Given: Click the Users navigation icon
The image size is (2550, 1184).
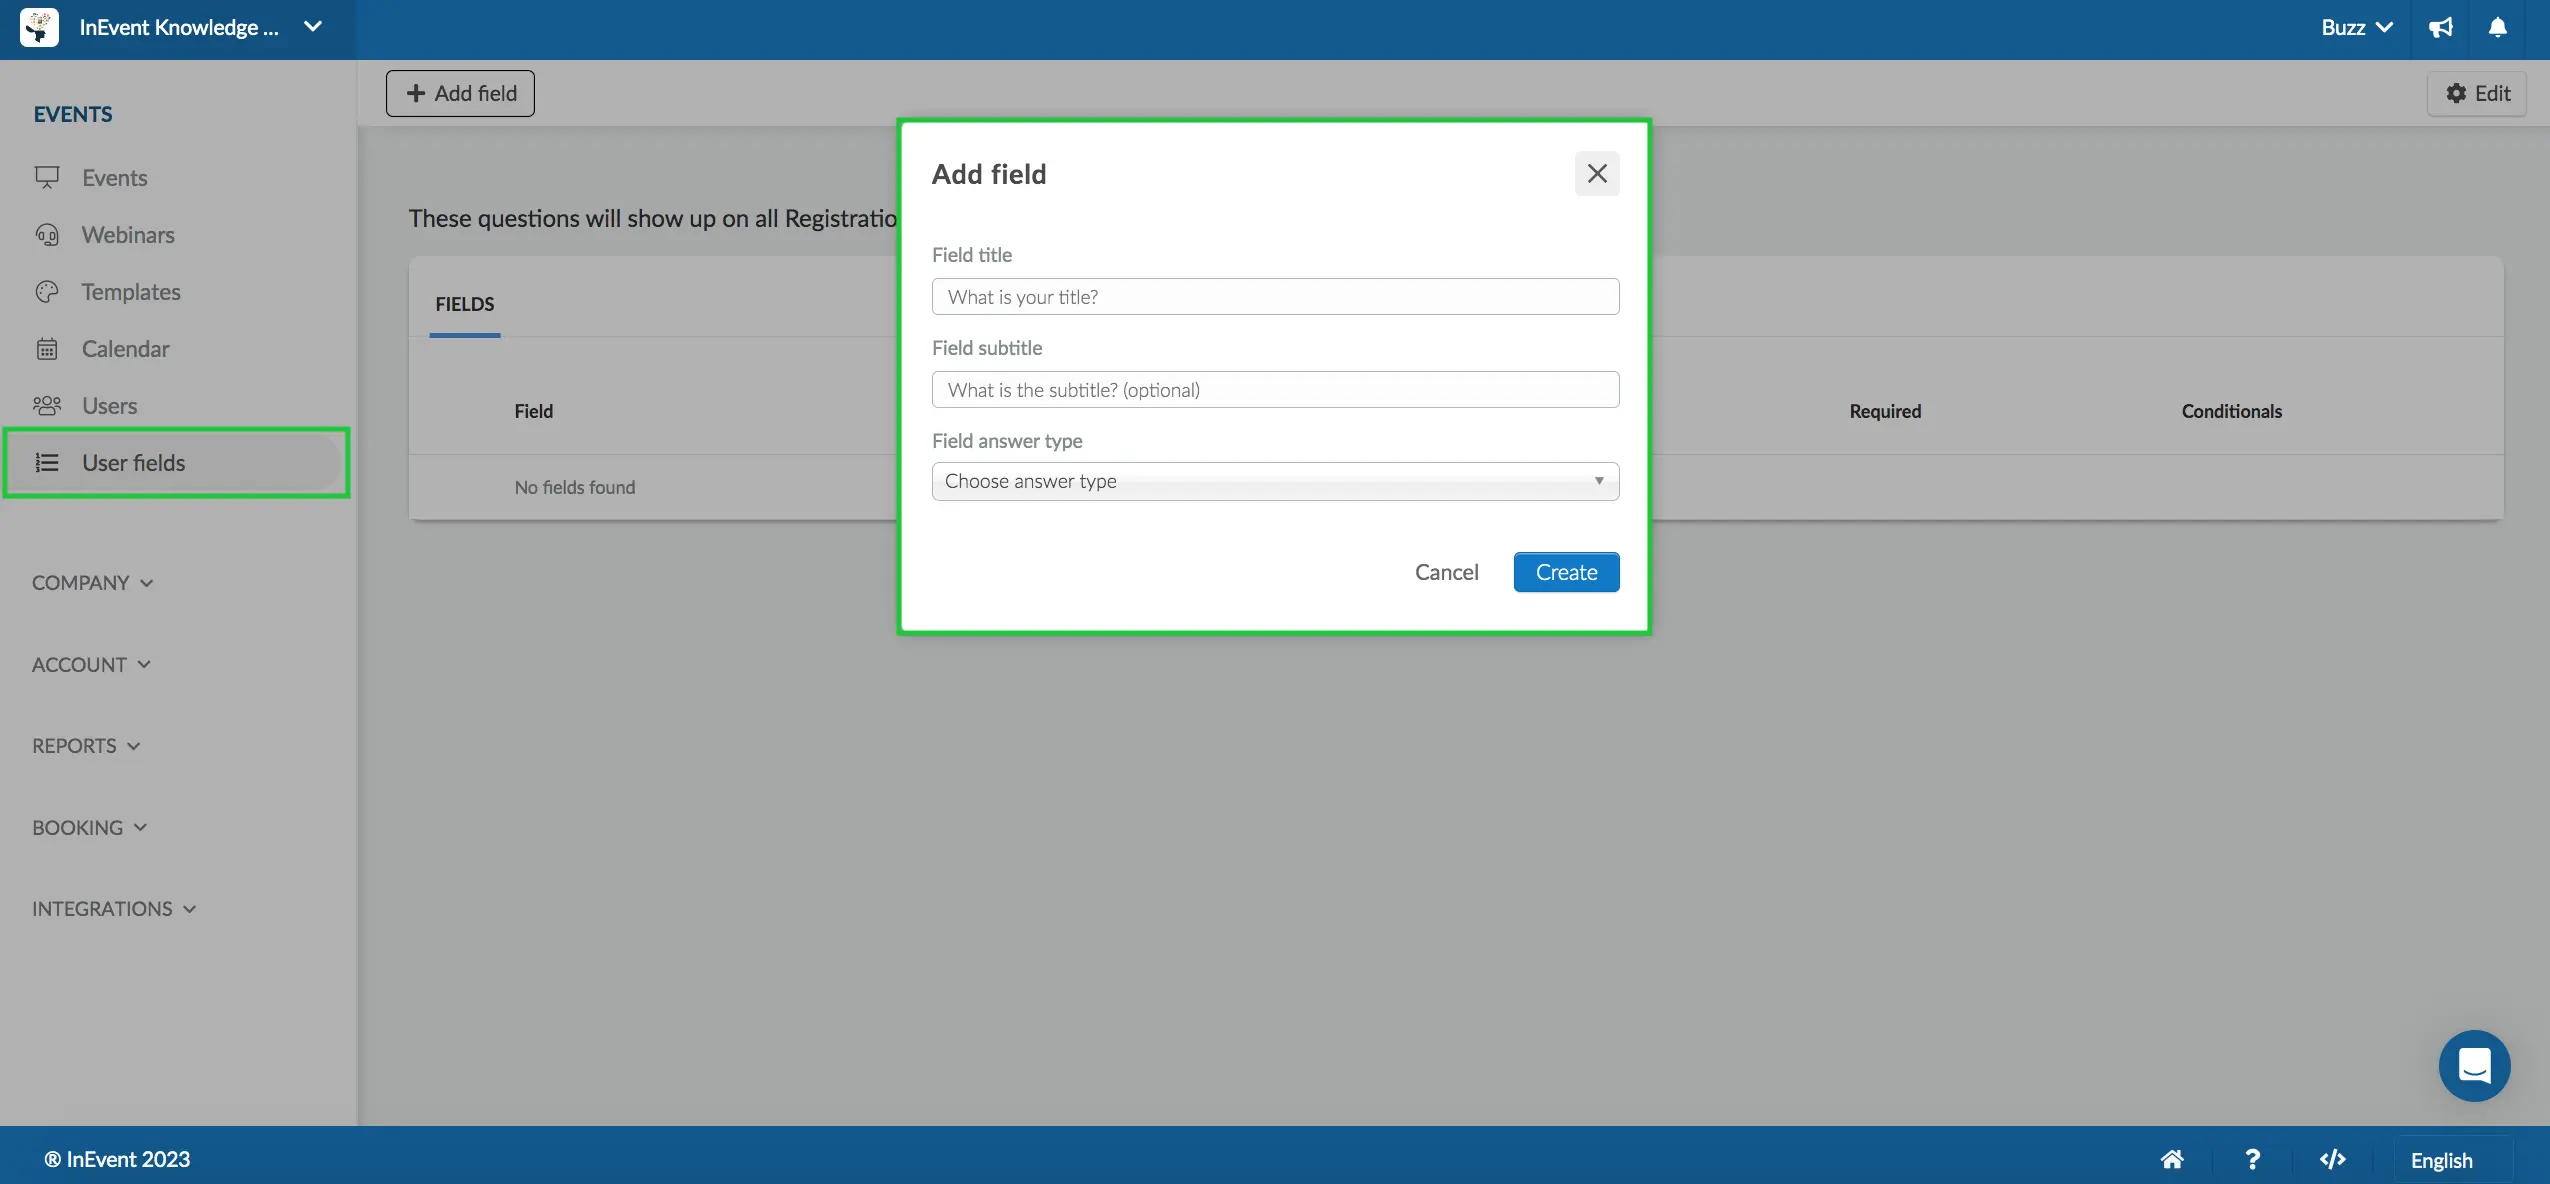Looking at the screenshot, I should pyautogui.click(x=46, y=405).
